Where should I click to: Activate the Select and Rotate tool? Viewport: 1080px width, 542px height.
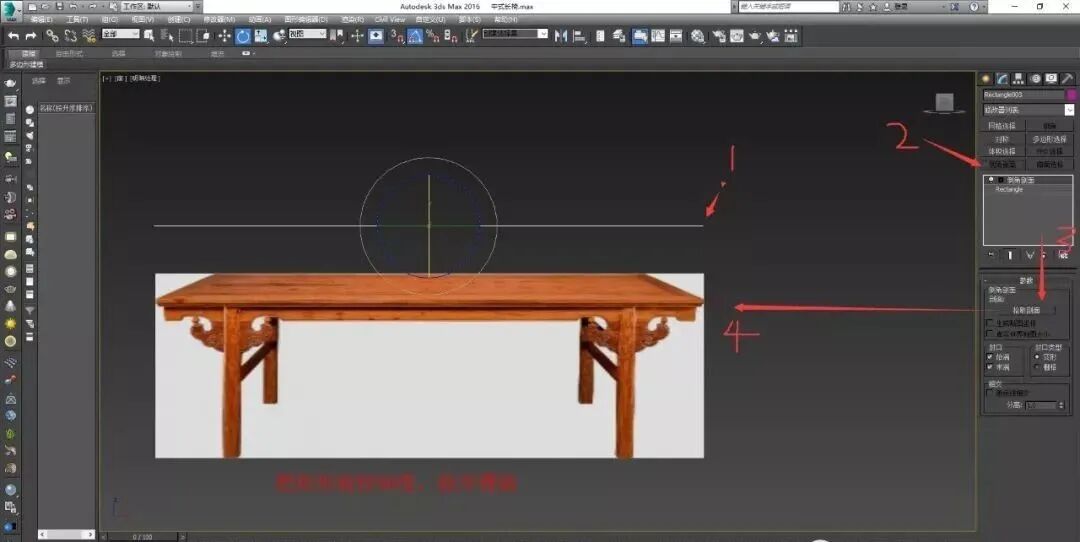coord(243,36)
